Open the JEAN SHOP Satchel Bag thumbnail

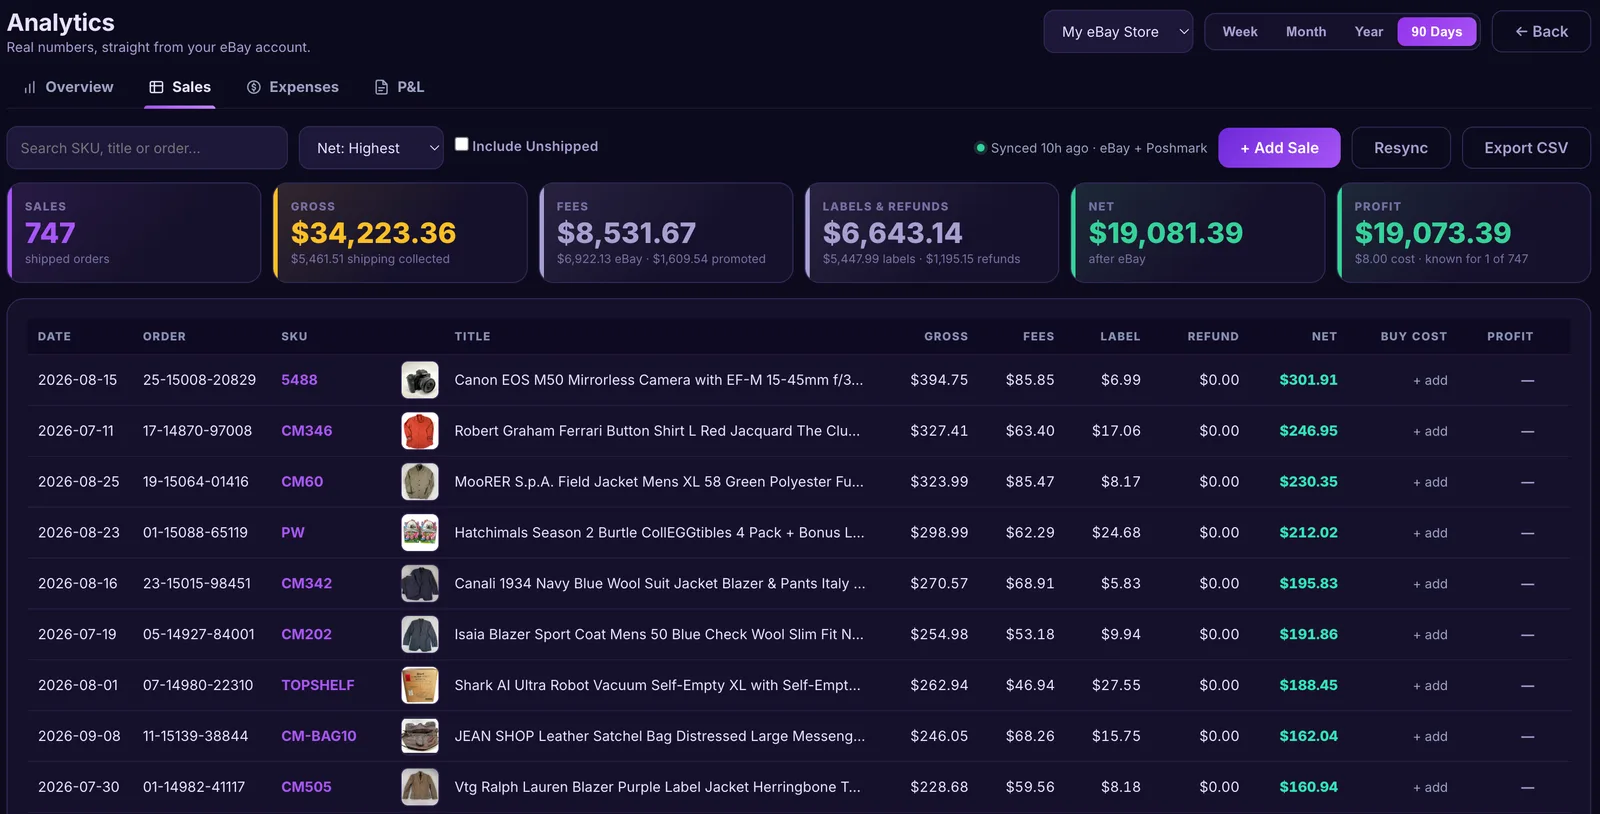coord(420,737)
